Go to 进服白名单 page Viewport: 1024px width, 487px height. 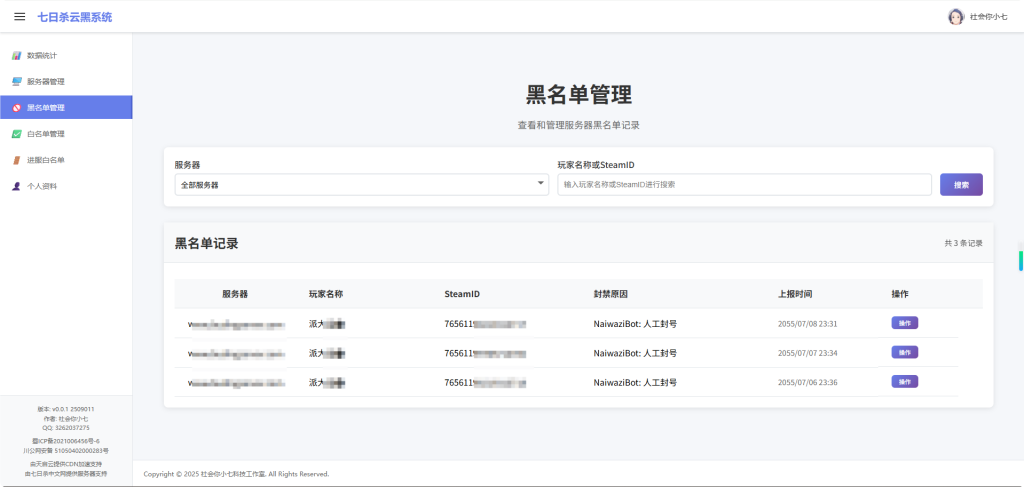tap(66, 160)
